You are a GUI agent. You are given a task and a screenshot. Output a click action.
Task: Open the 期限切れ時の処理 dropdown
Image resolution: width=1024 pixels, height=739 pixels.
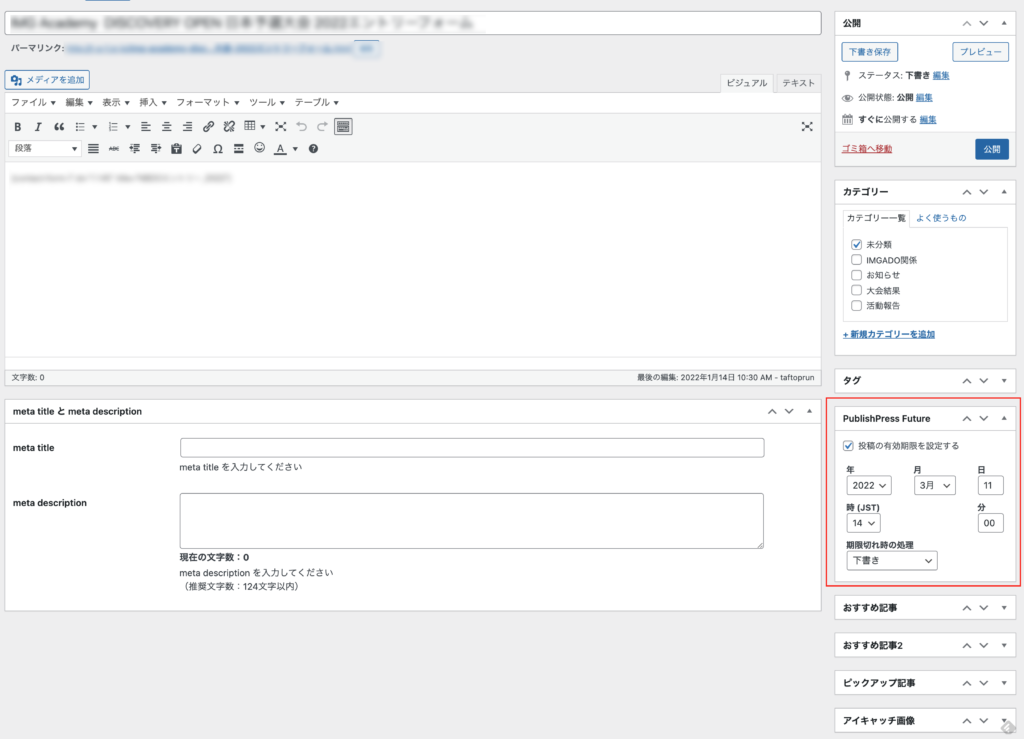coord(891,561)
